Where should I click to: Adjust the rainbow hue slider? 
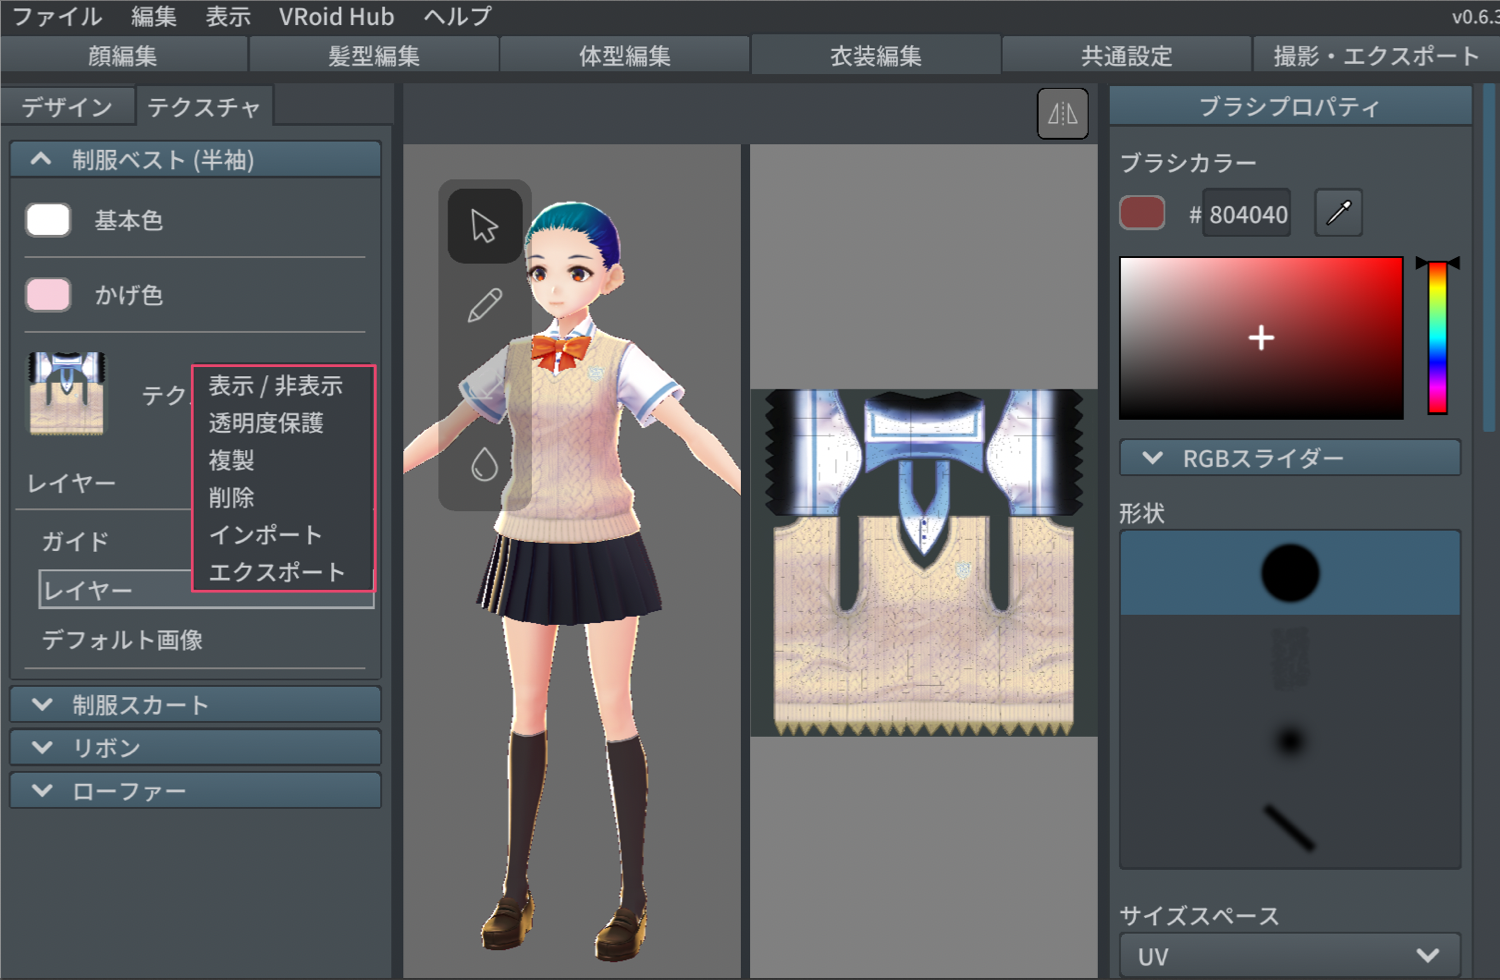click(1437, 338)
